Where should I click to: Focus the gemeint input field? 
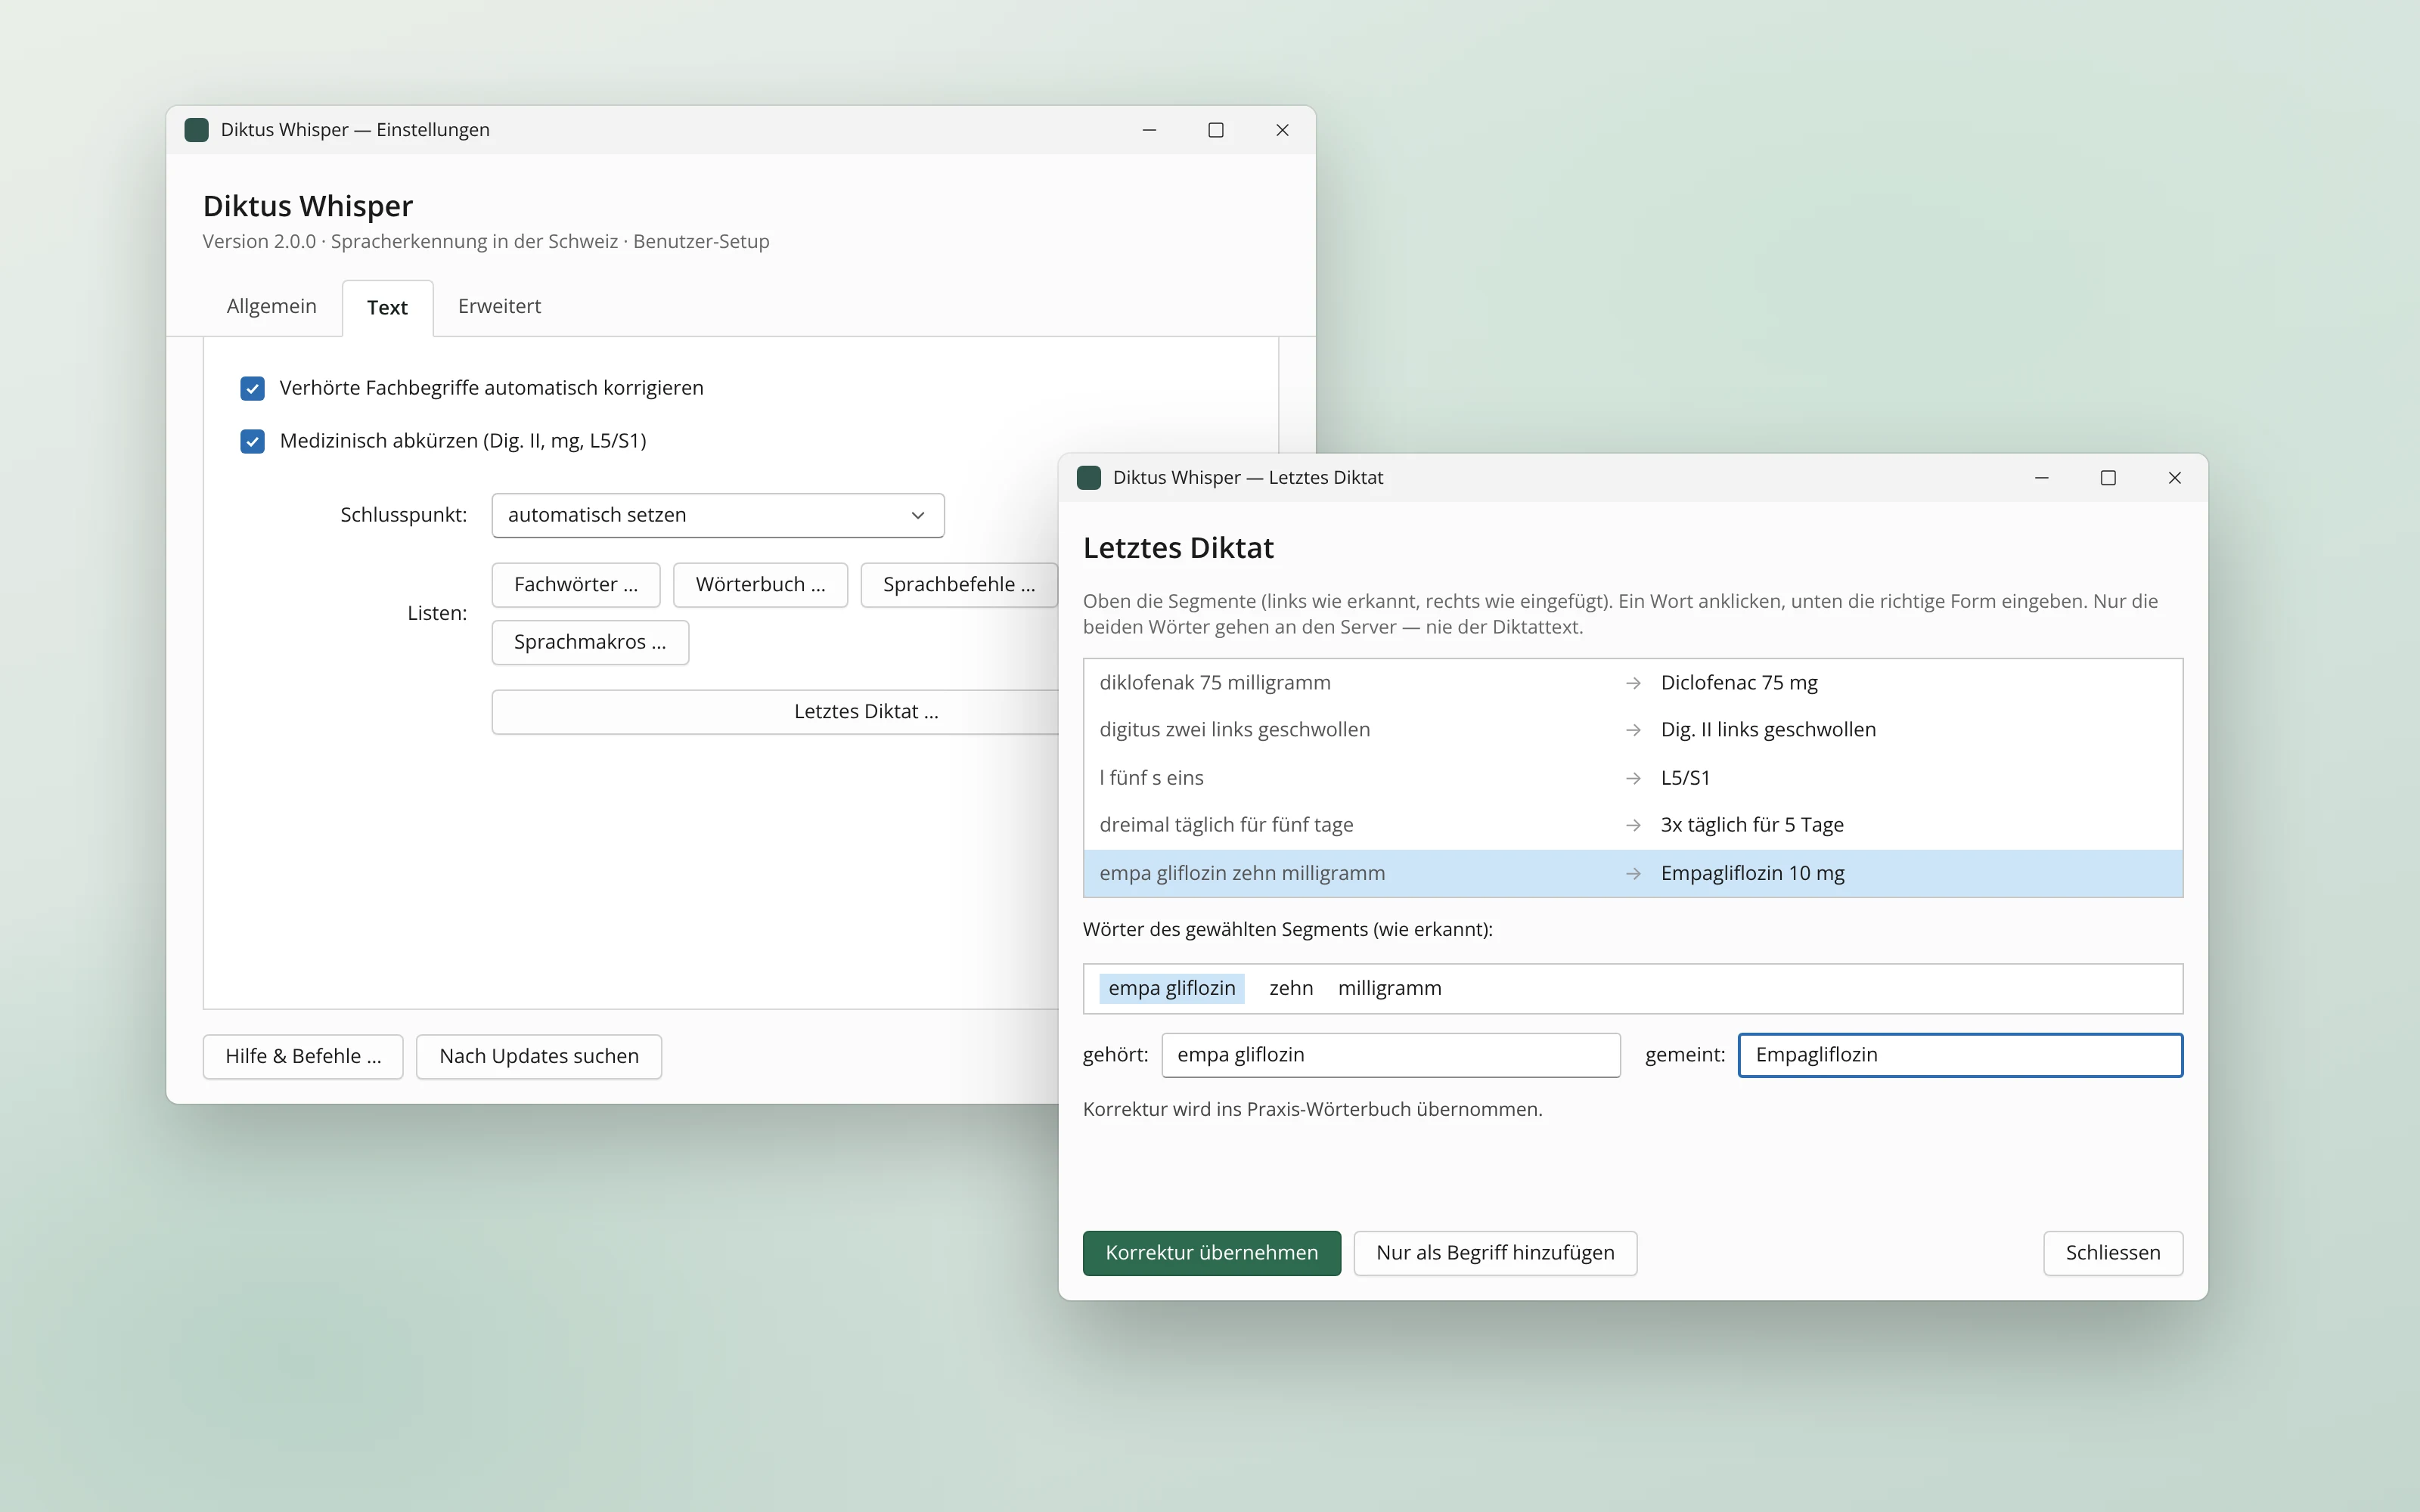coord(1961,1055)
